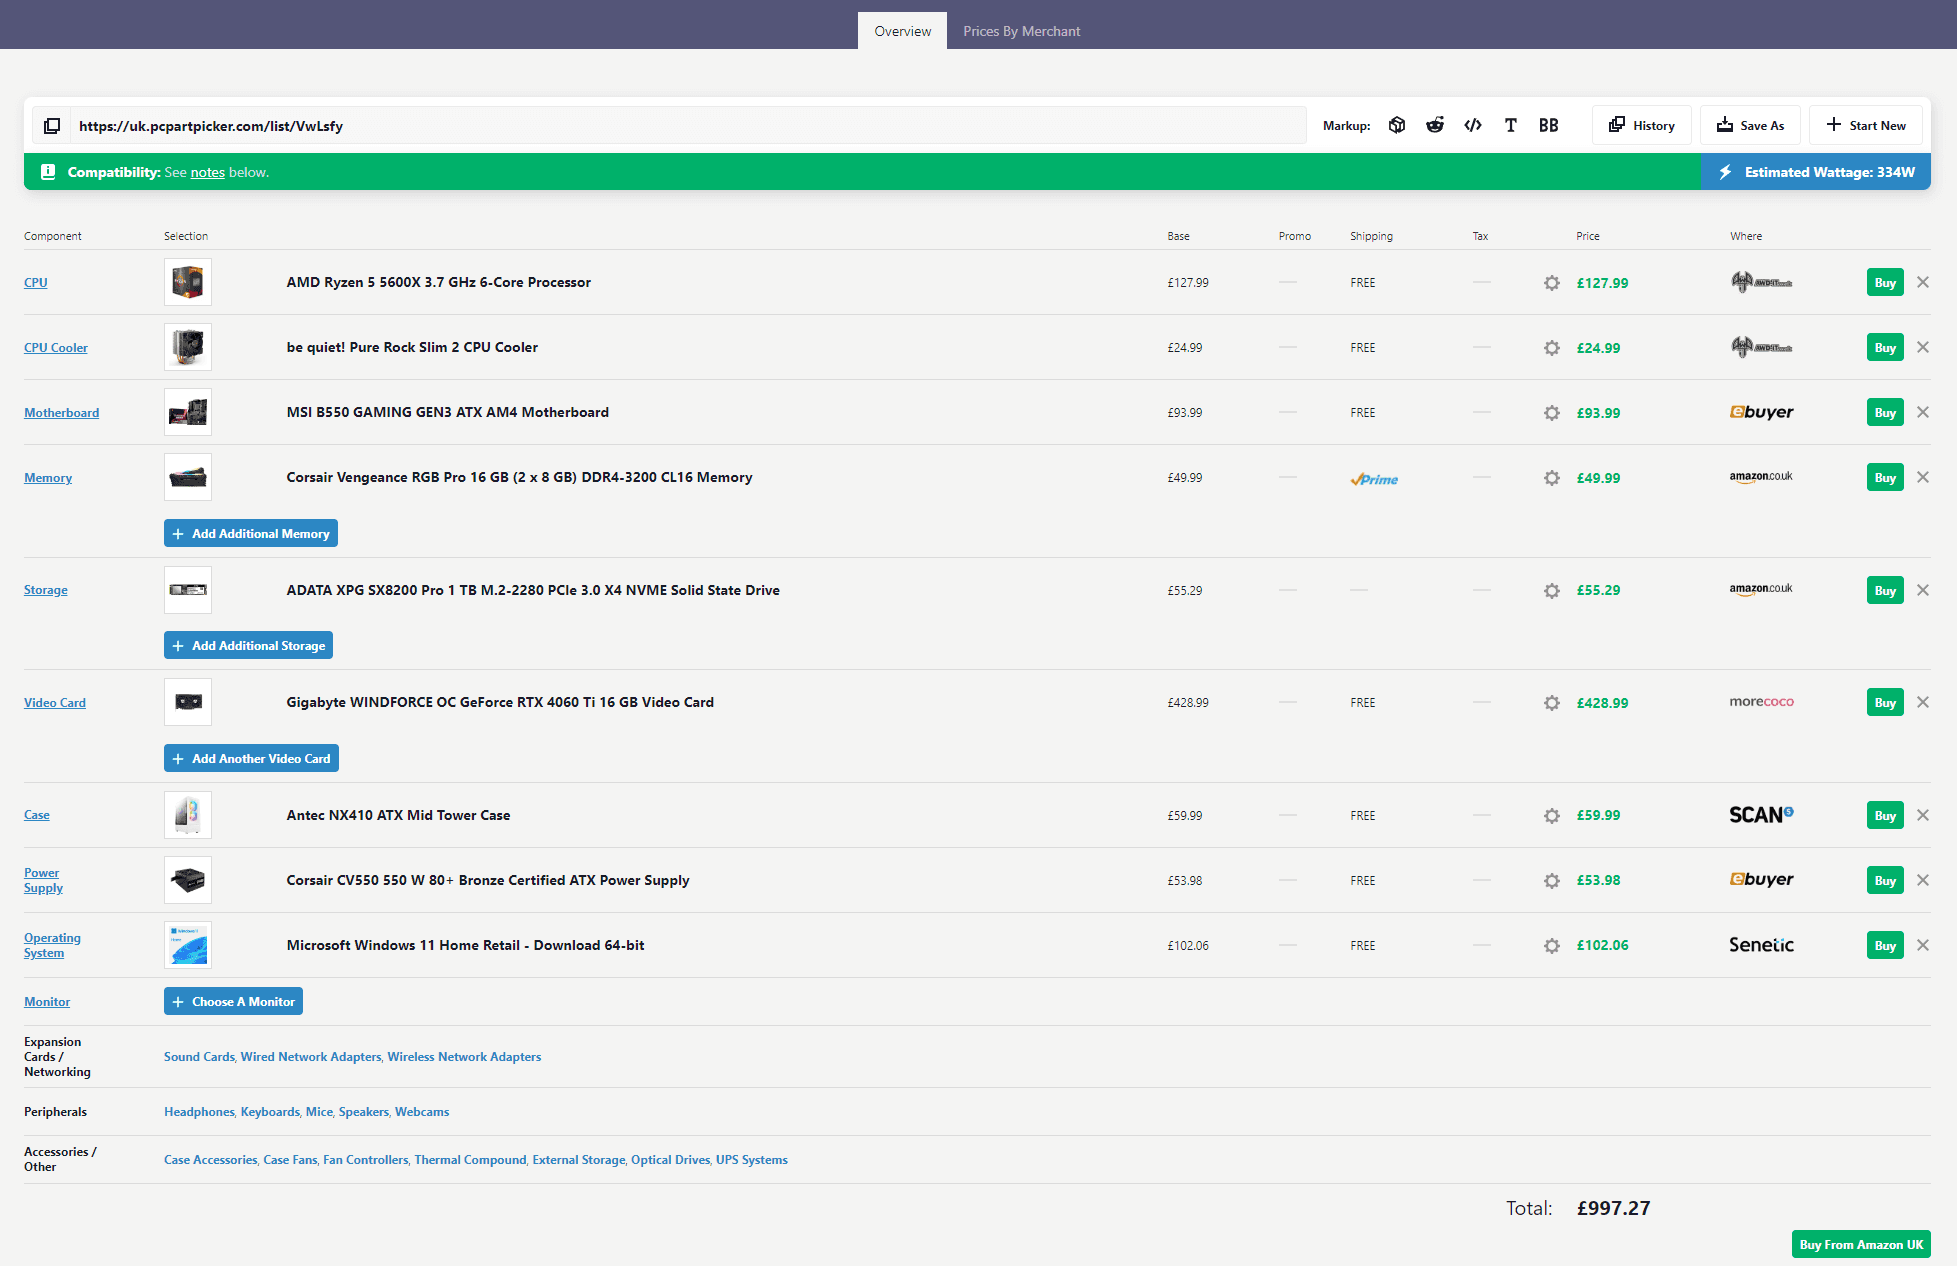
Task: Open price settings gear for Windows 11 Home
Action: 1552,946
